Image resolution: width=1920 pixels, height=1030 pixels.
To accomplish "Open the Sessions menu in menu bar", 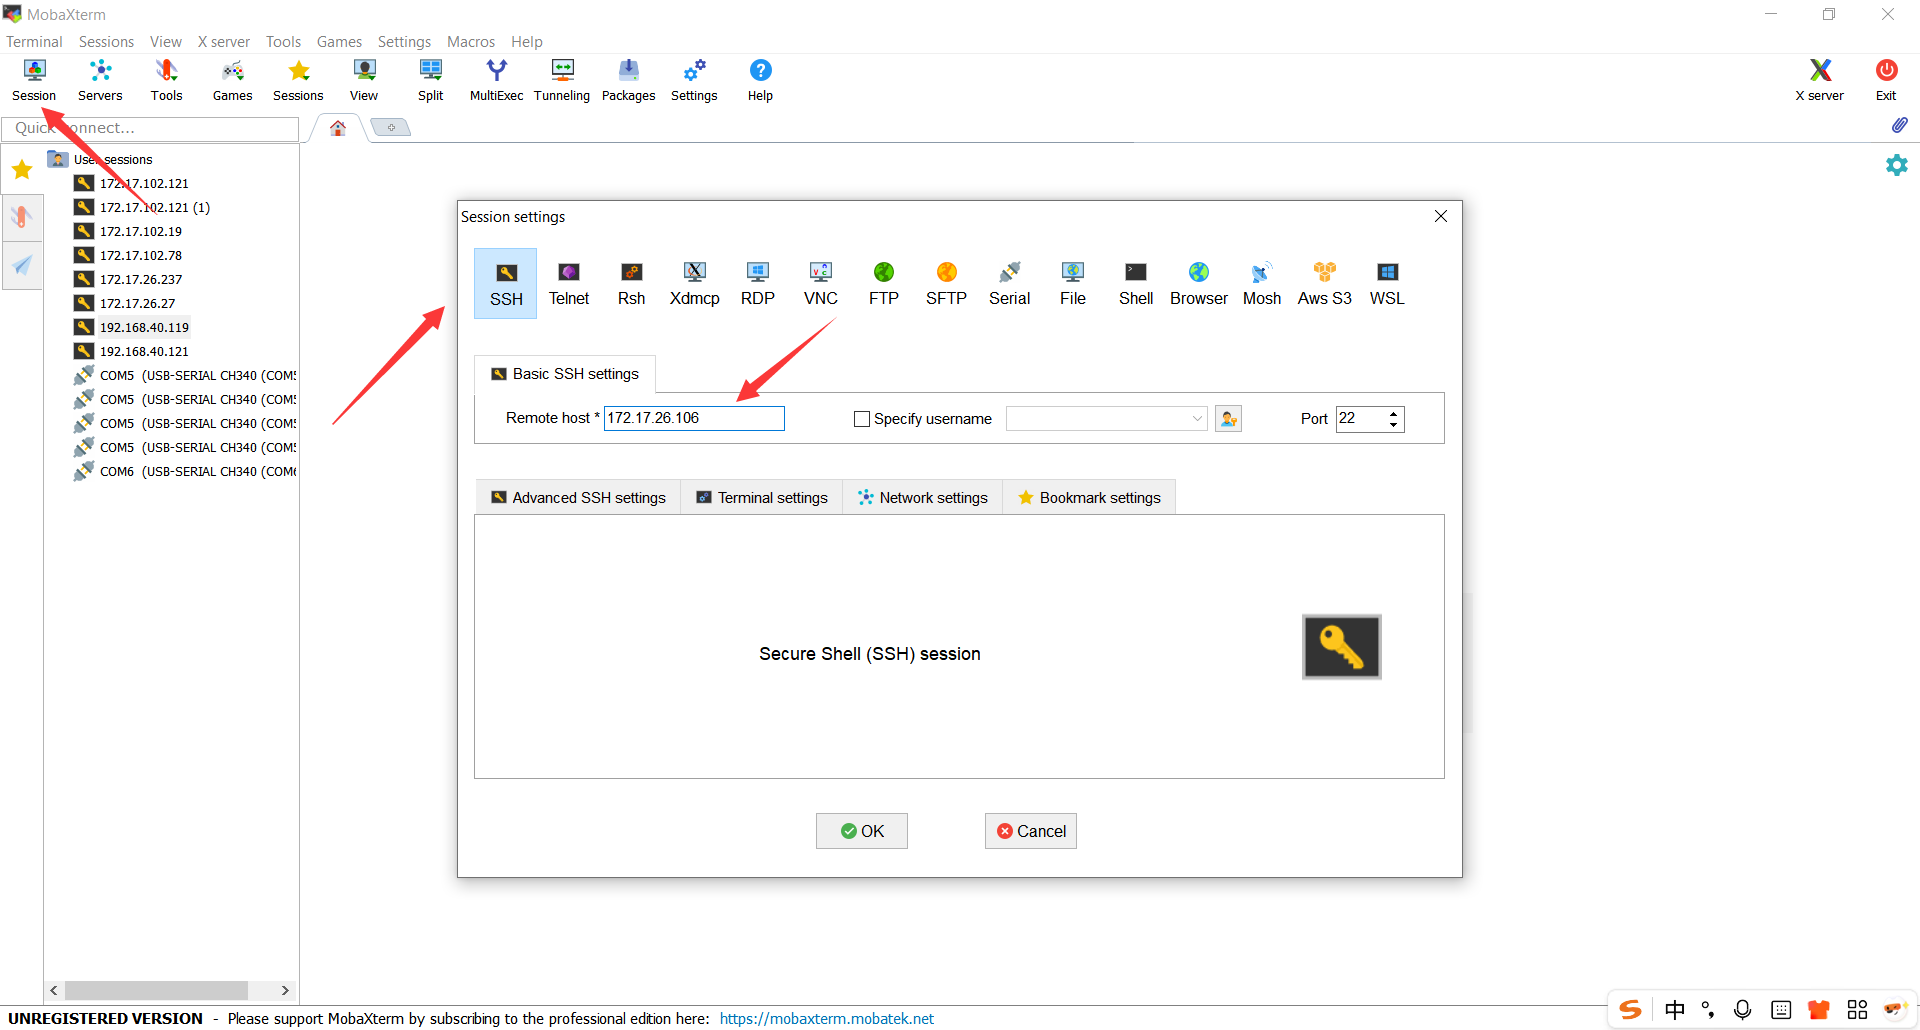I will pos(106,42).
